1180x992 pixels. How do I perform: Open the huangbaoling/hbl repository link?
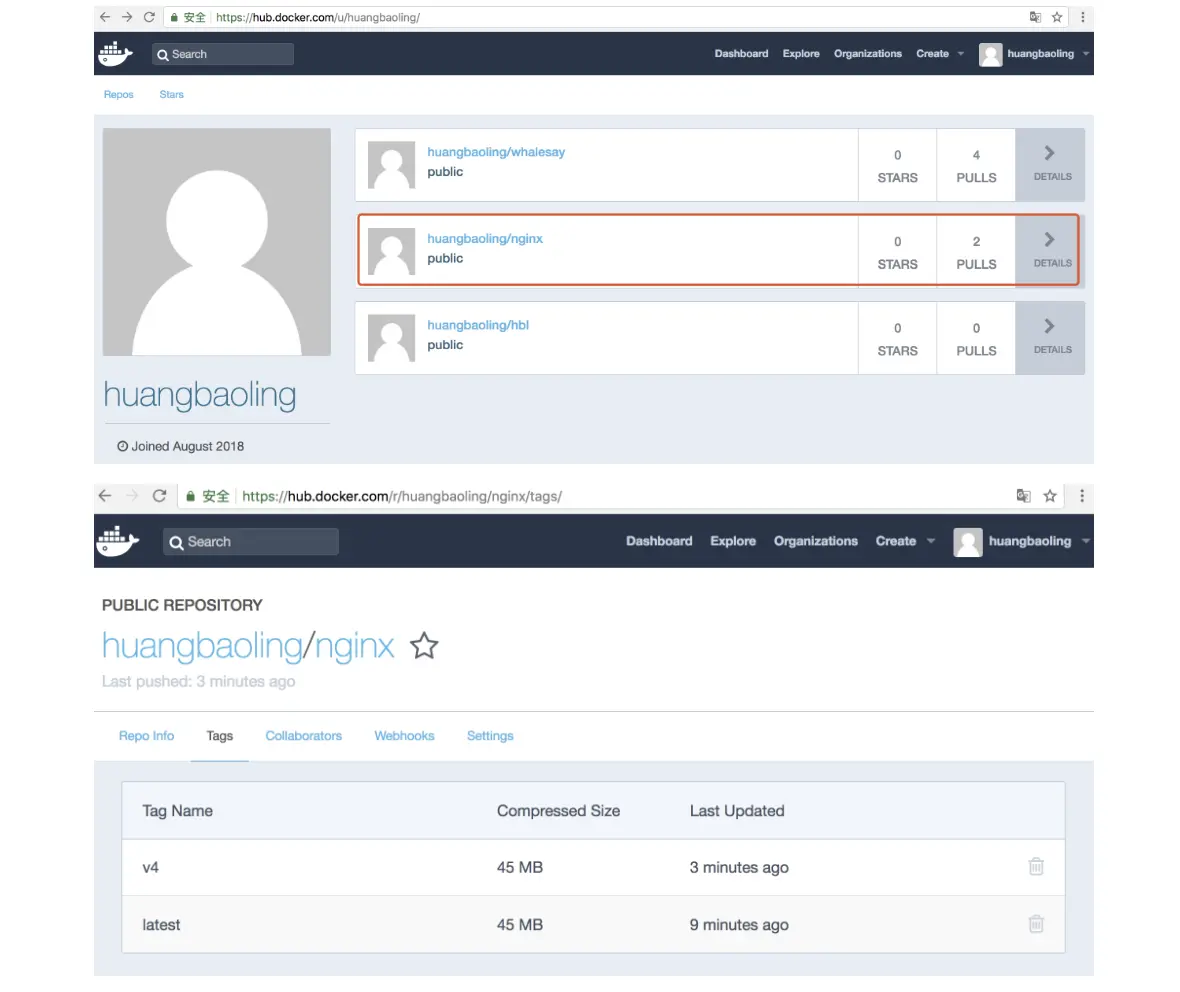[x=478, y=325]
